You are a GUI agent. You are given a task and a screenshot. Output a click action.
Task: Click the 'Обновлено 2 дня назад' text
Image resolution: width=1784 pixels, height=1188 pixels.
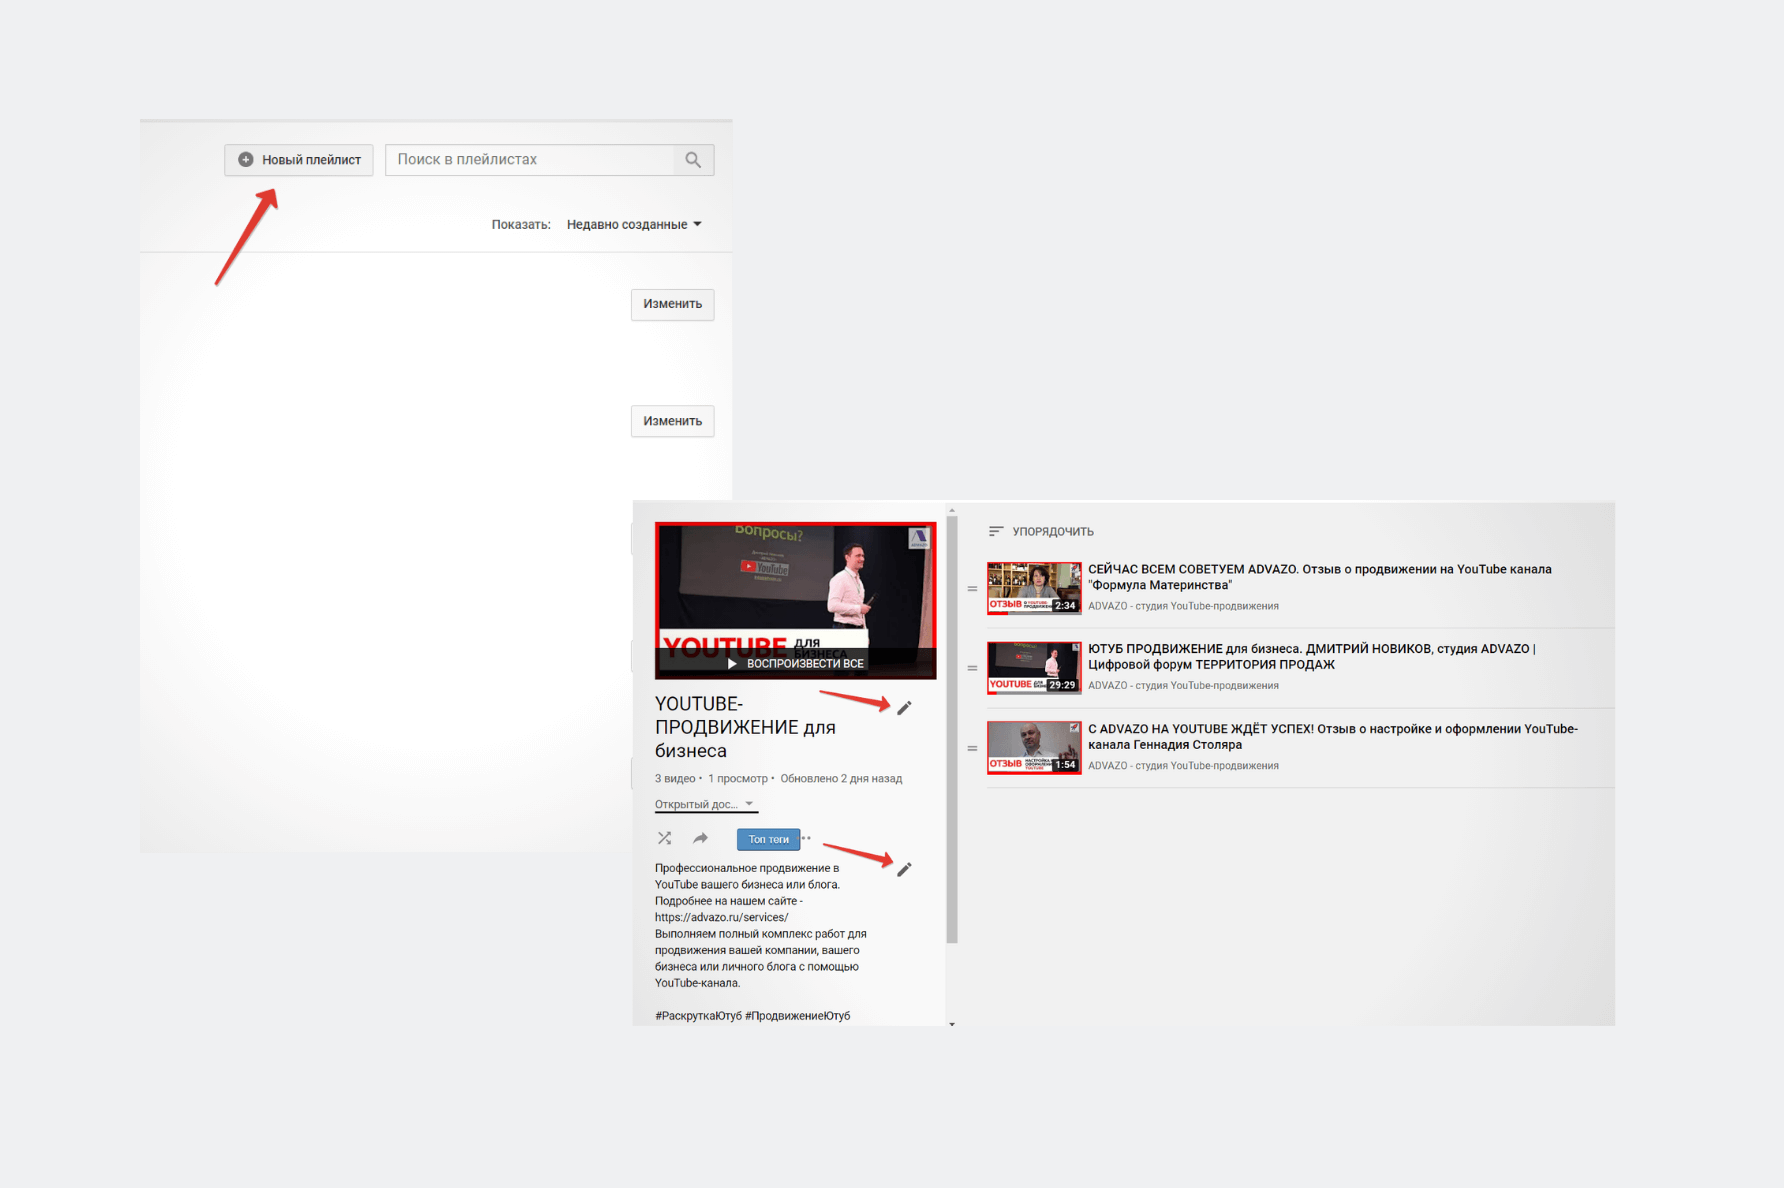coord(841,779)
